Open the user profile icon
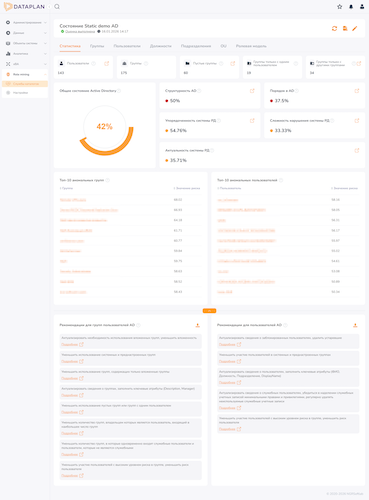369x500 pixels. [362, 7]
